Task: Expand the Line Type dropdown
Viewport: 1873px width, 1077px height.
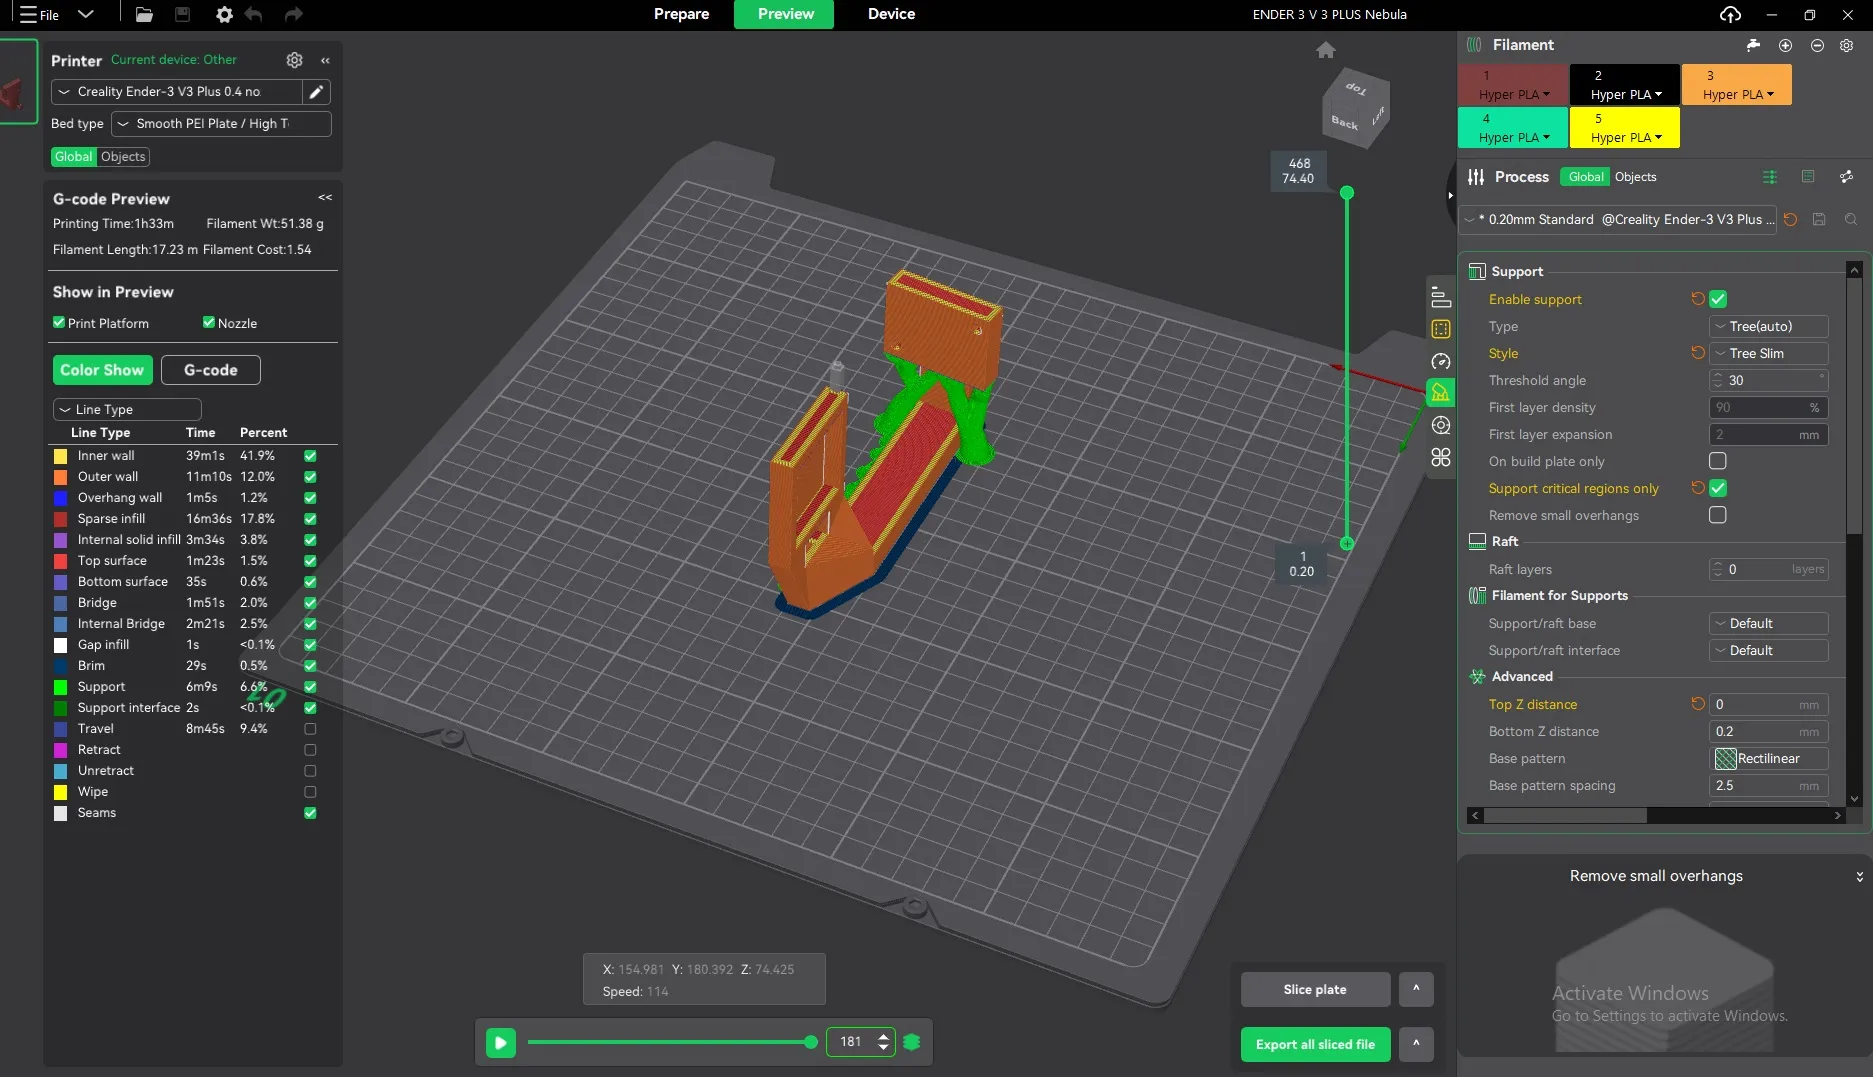Action: 127,410
